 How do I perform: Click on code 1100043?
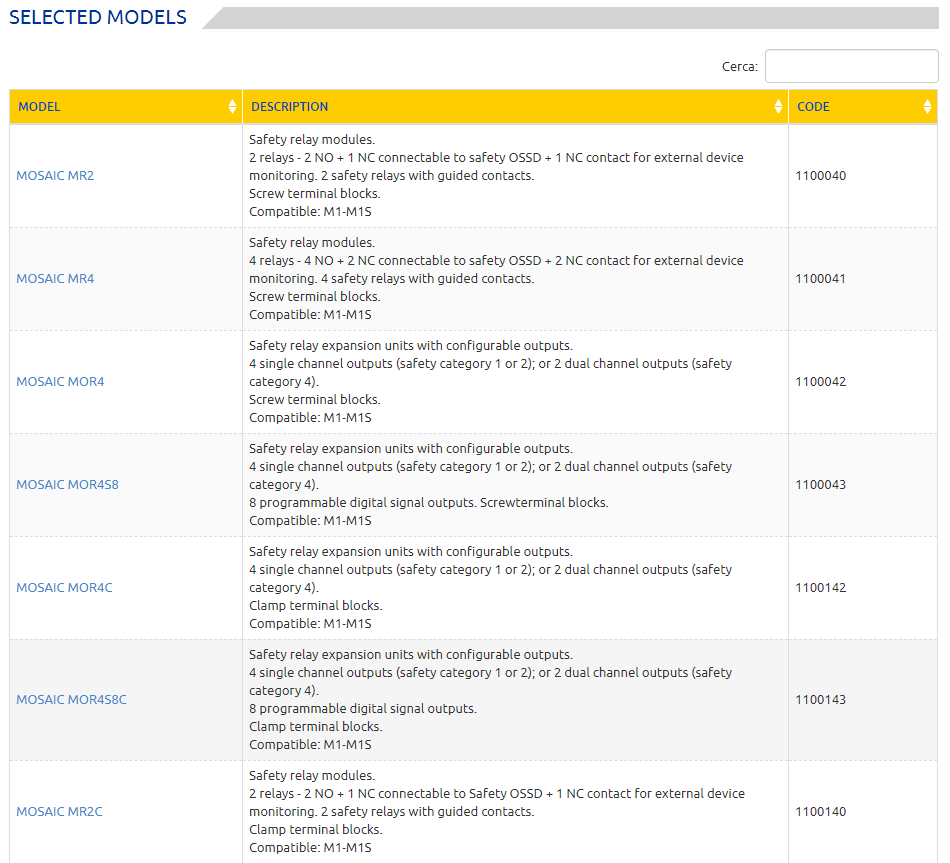[x=820, y=485]
